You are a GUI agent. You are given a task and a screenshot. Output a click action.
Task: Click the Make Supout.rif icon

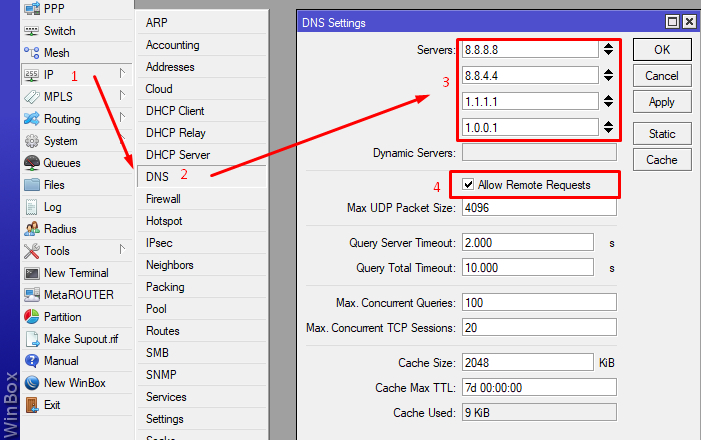point(32,339)
